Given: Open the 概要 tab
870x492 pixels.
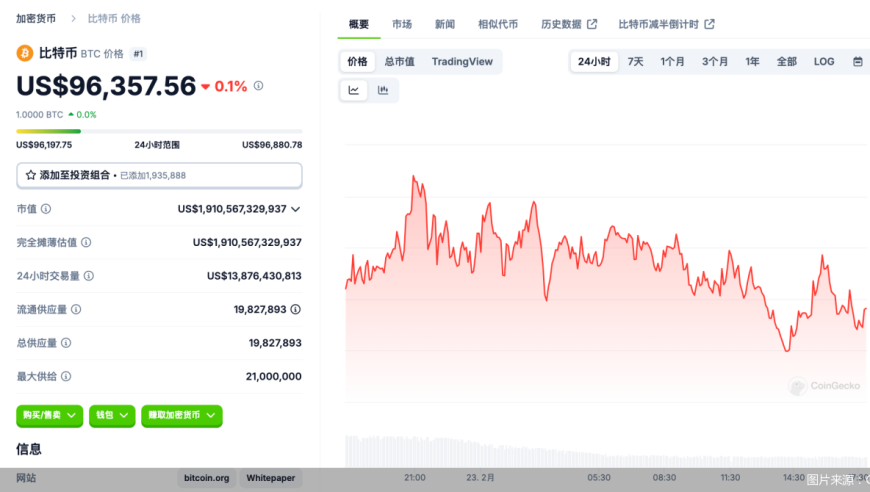Looking at the screenshot, I should click(358, 24).
